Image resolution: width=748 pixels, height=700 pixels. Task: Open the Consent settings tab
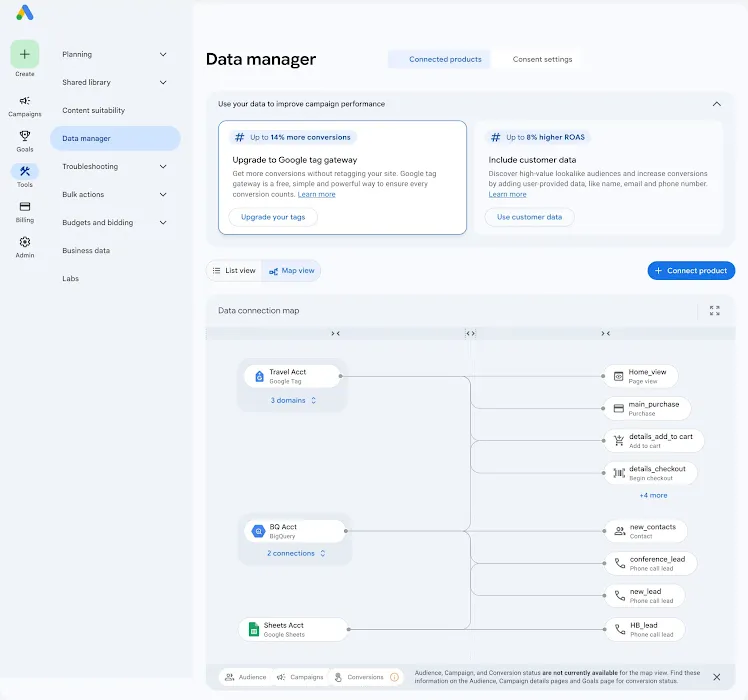pyautogui.click(x=542, y=59)
